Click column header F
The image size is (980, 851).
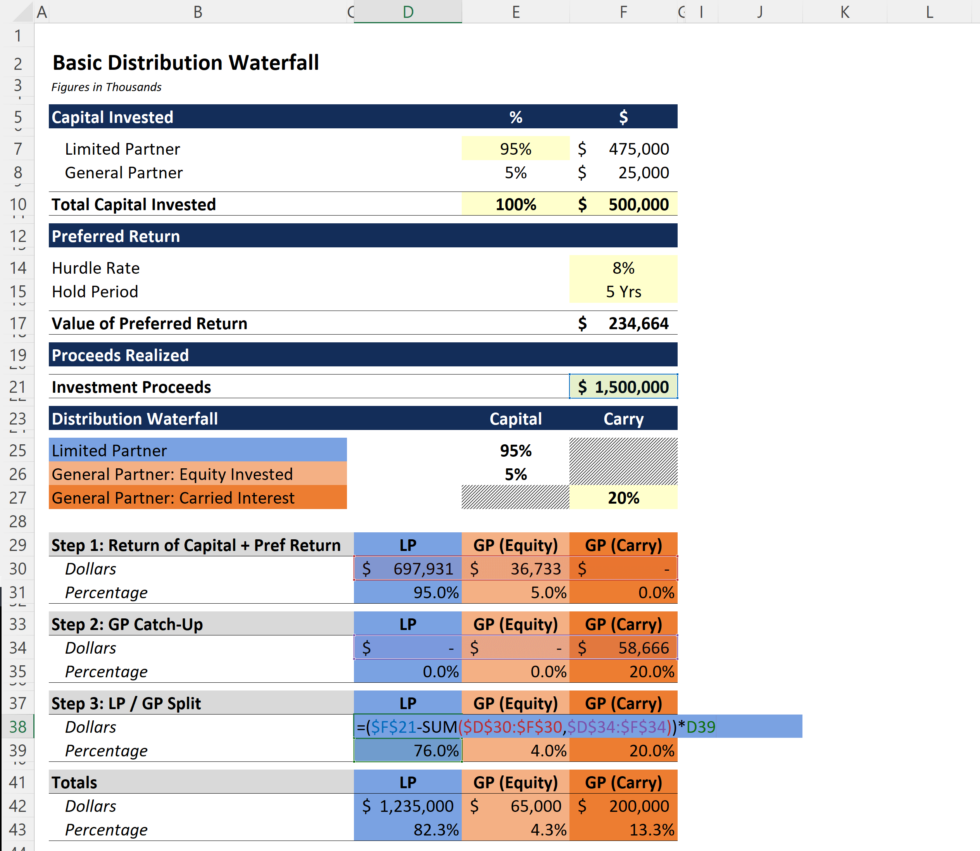pos(623,12)
